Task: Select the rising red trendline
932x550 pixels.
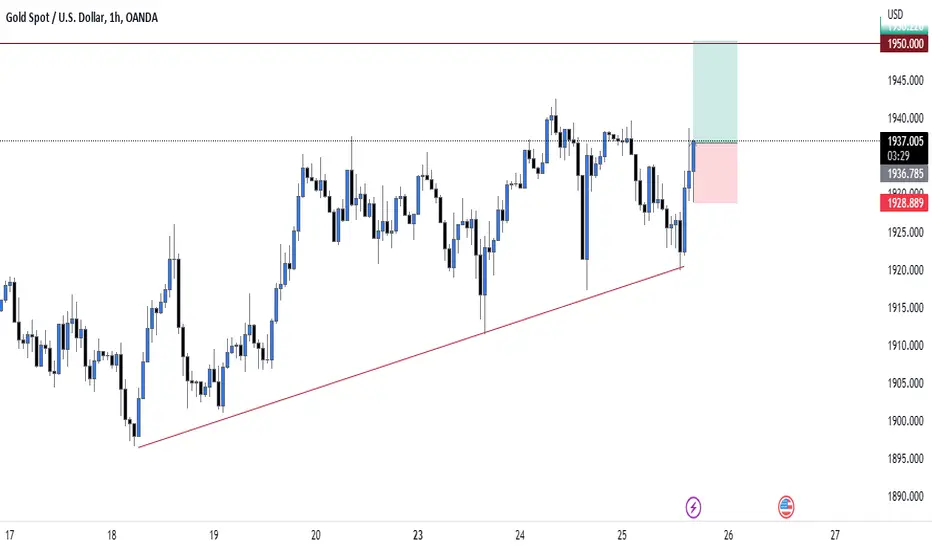Action: click(x=410, y=357)
